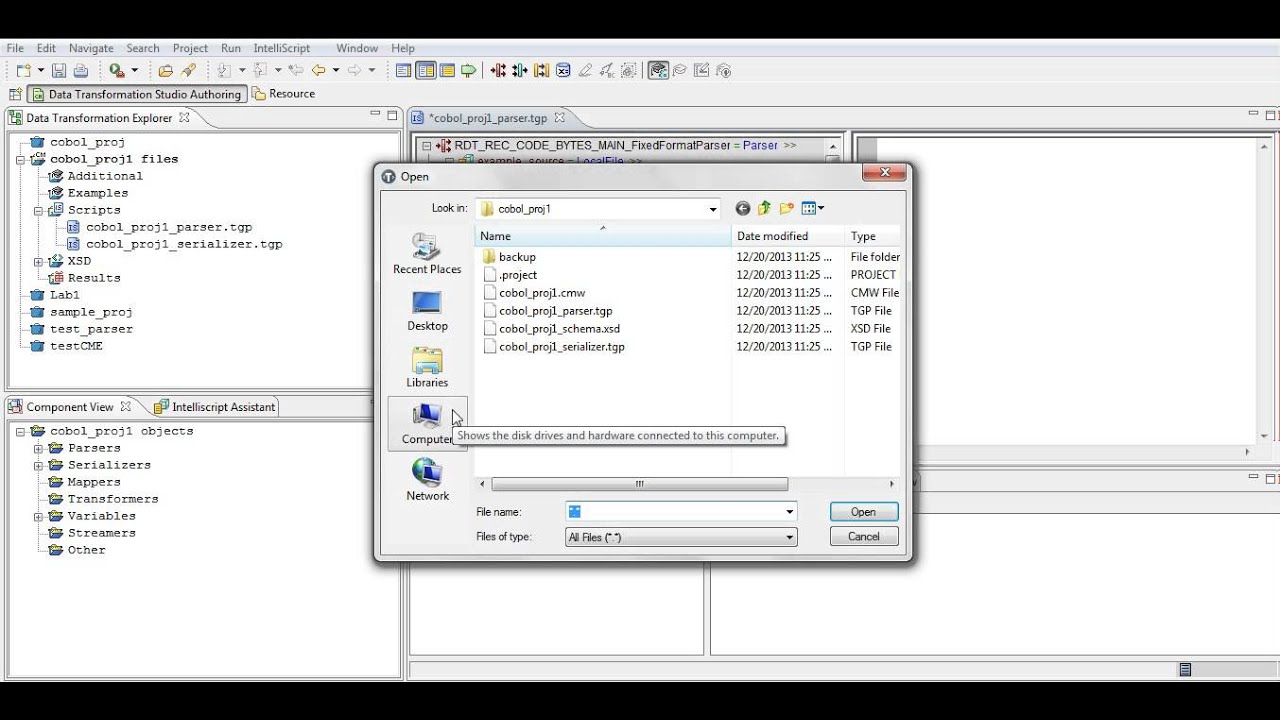Image resolution: width=1280 pixels, height=720 pixels.
Task: Click Computer in the dialog sidebar
Action: (x=427, y=424)
